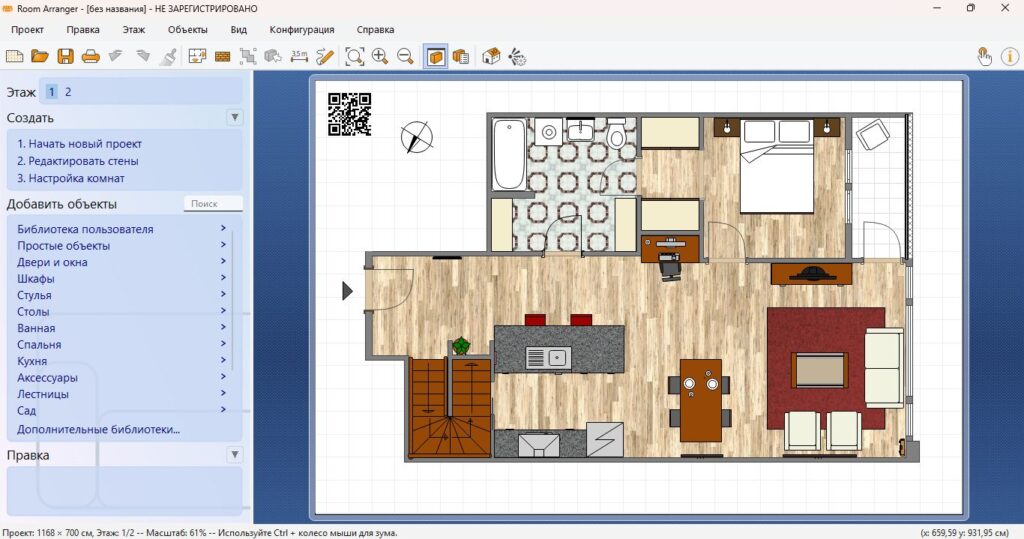
Task: Click the paintbrush icon in toolbar
Action: click(168, 57)
